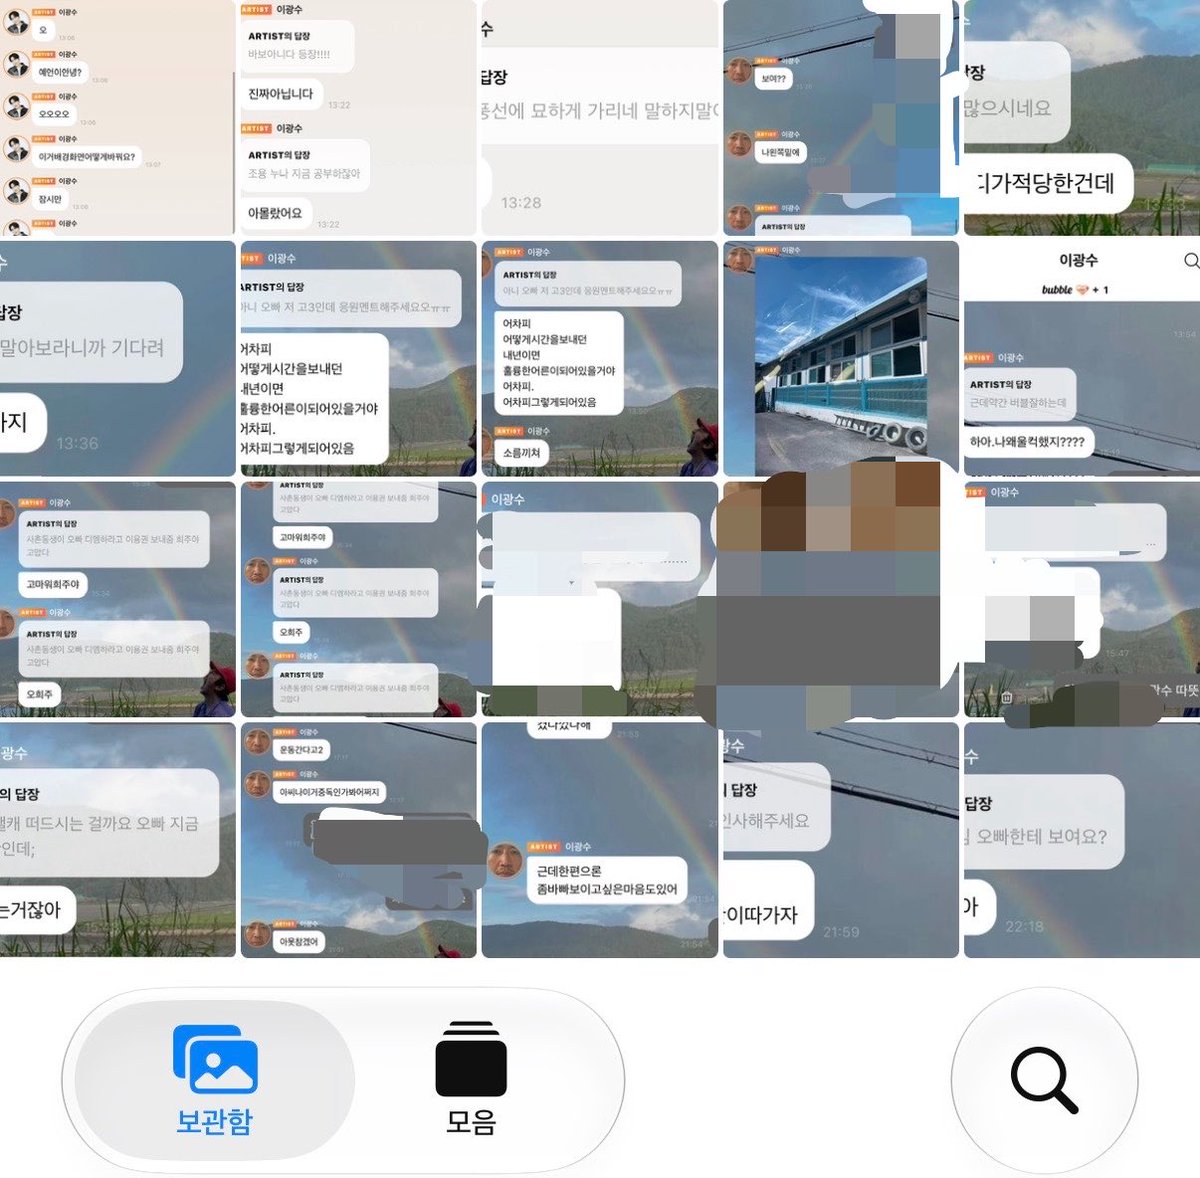
Task: Open thumbnail with '운동간다고2' message
Action: pyautogui.click(x=358, y=840)
